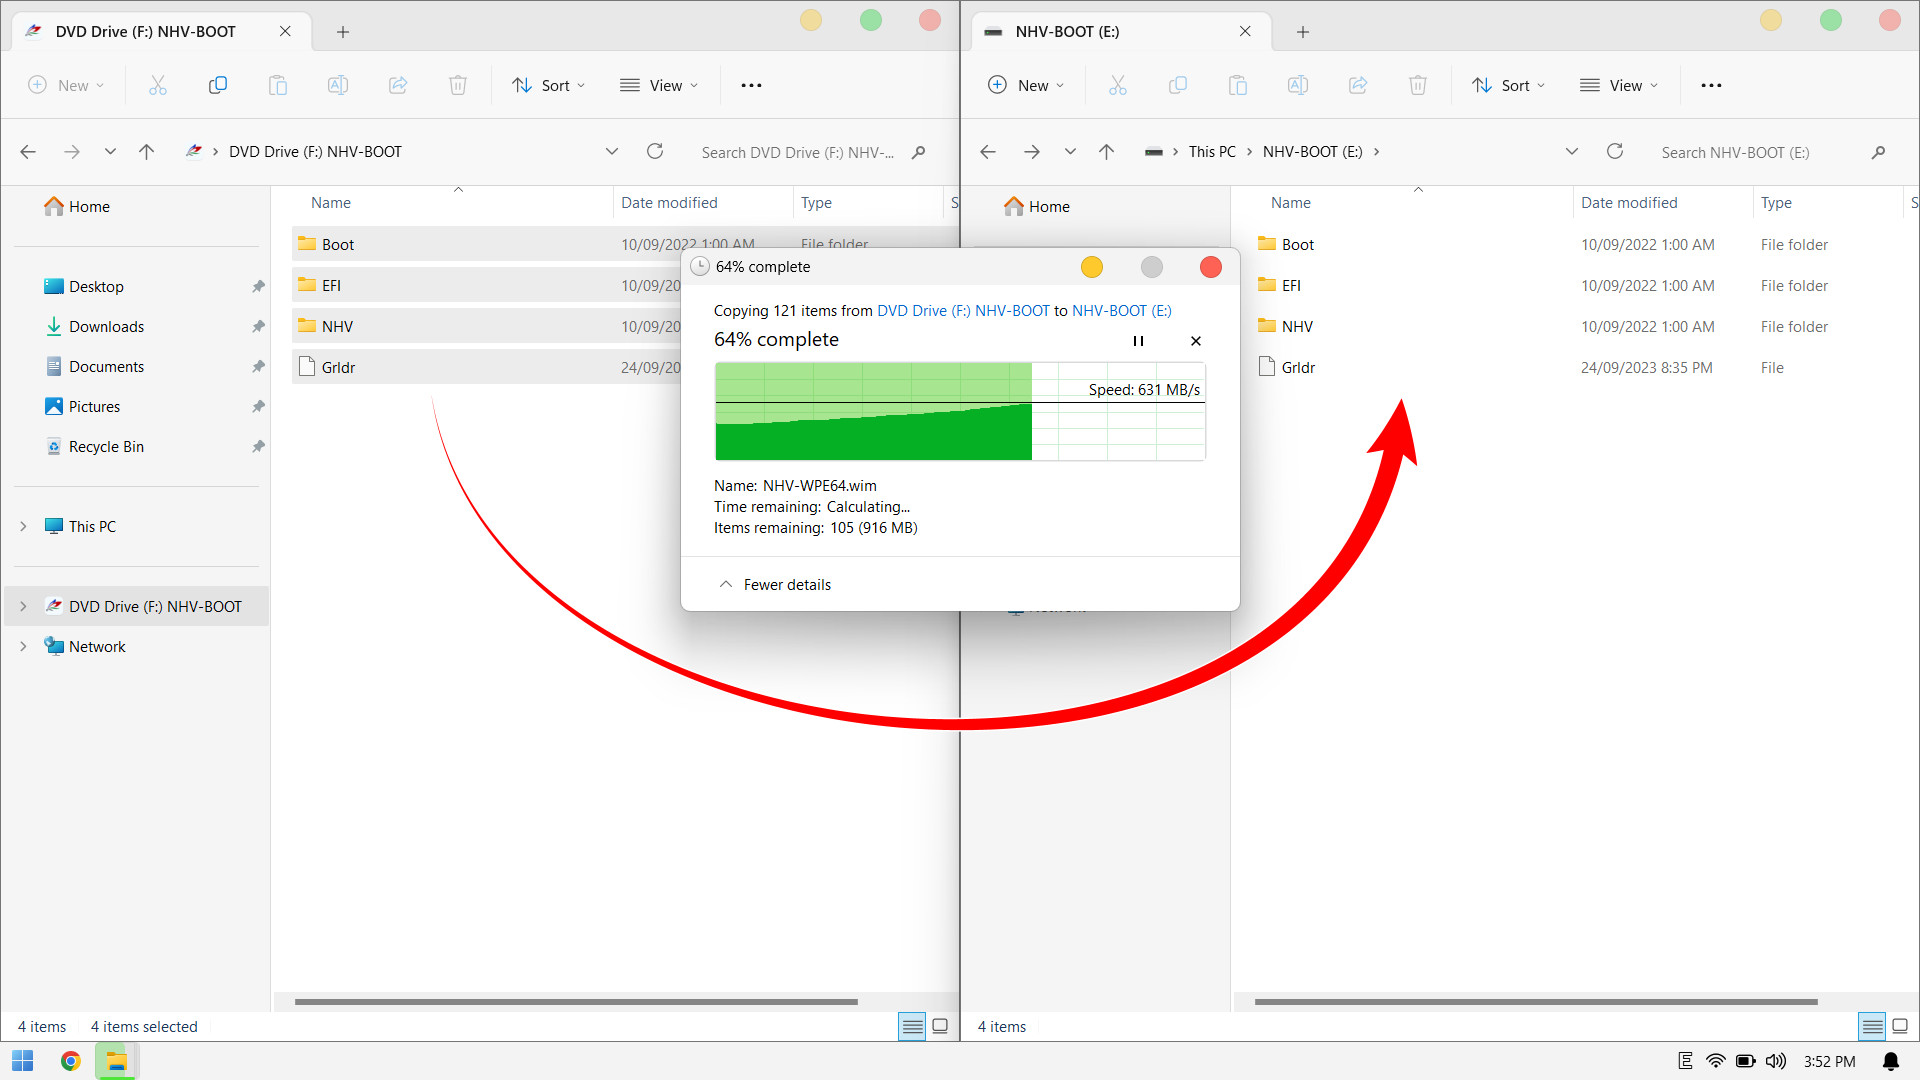Open the Sort dropdown in left window
This screenshot has width=1920, height=1080.
(x=548, y=85)
